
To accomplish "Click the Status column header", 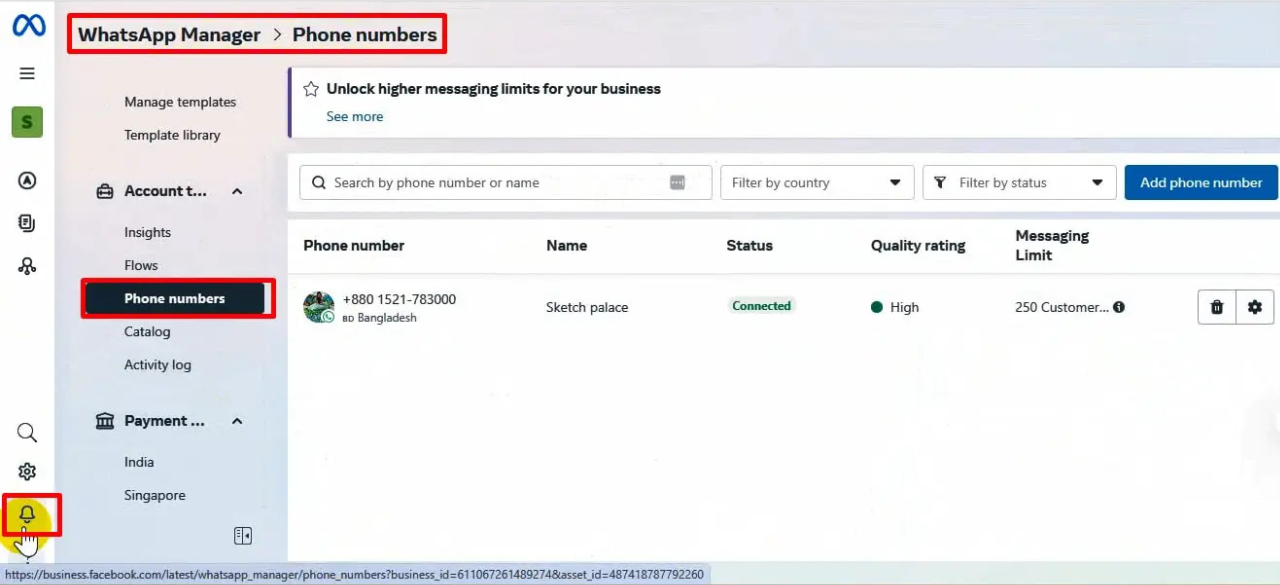I will coord(749,245).
